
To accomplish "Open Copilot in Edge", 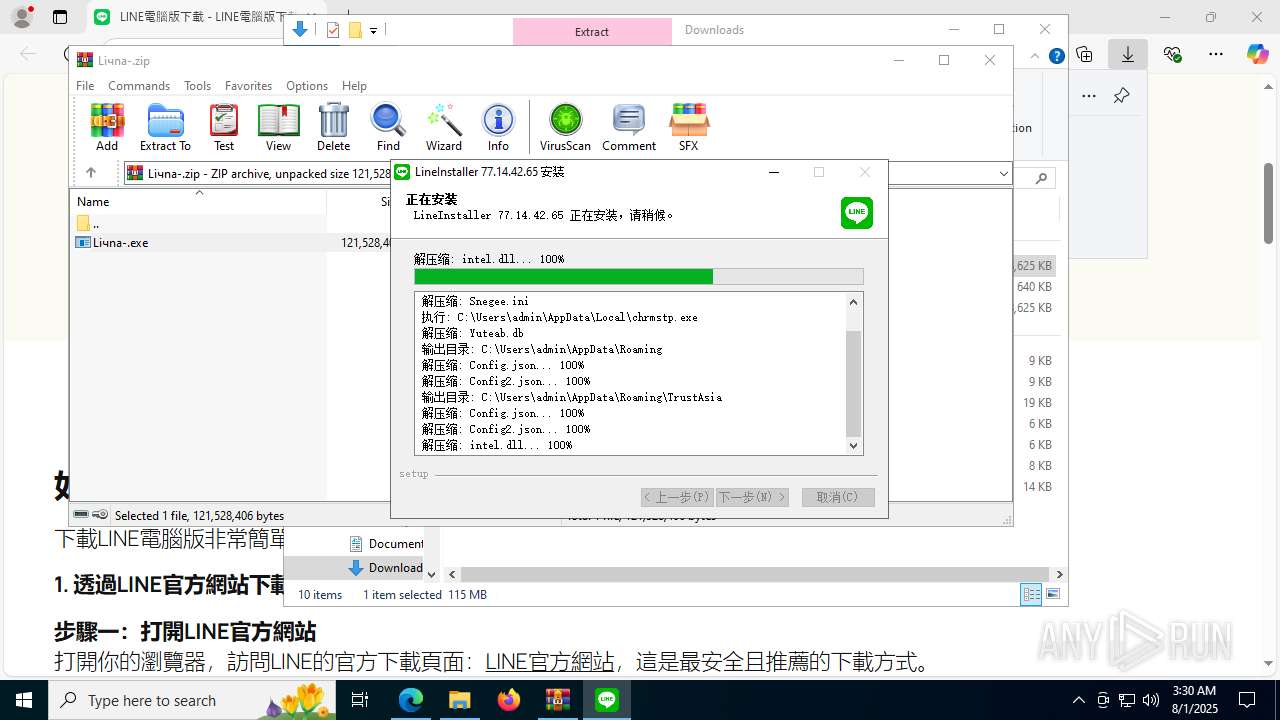I will [1257, 54].
